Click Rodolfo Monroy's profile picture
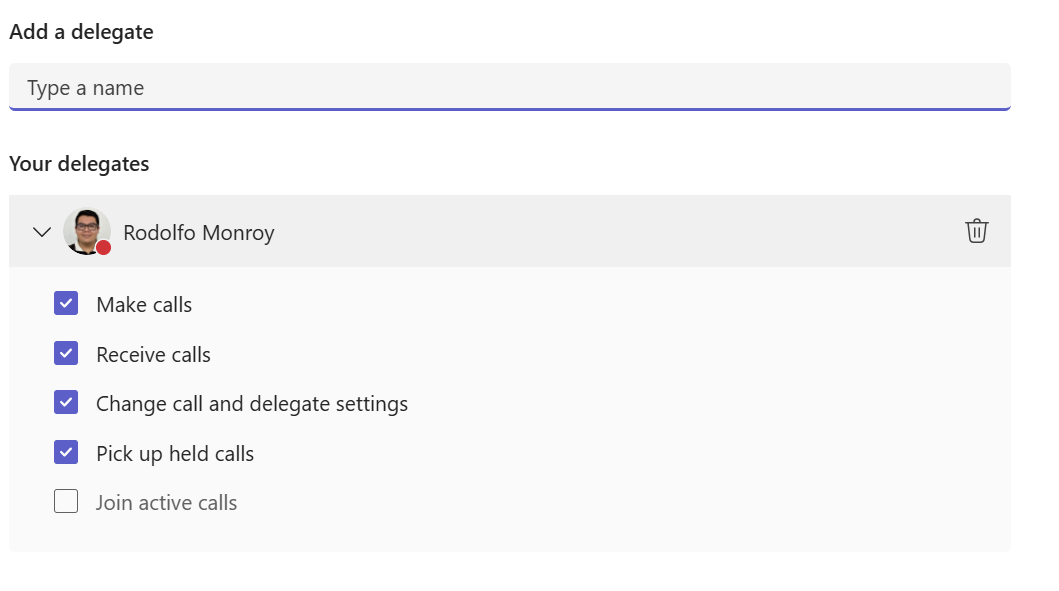The height and width of the screenshot is (591, 1059). [x=85, y=230]
